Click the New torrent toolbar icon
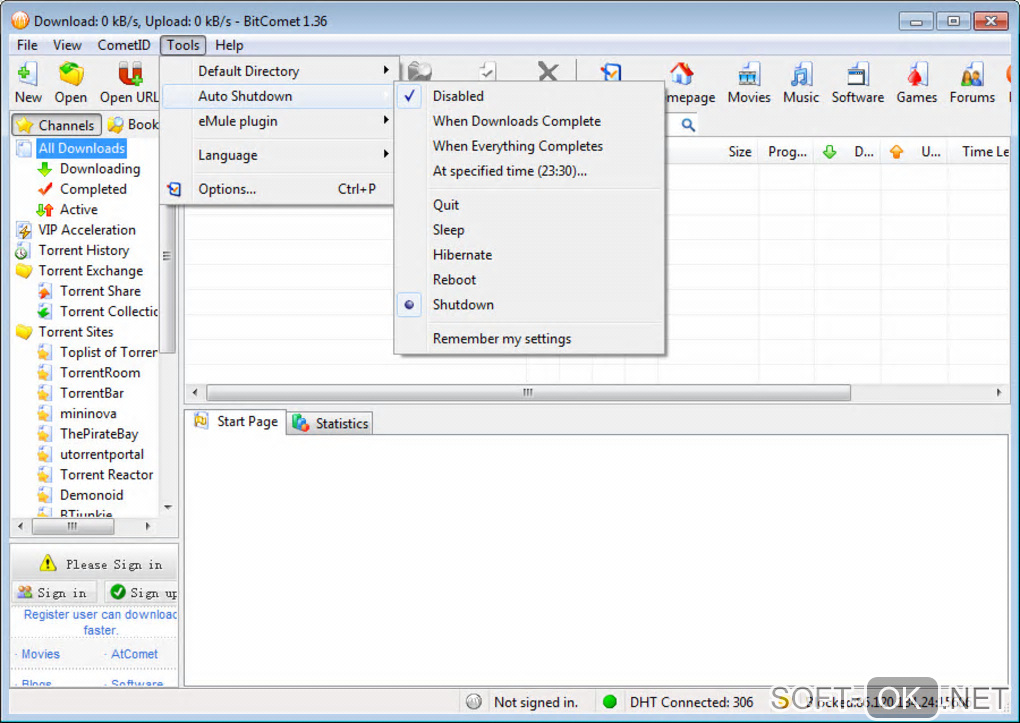Viewport: 1020px width, 723px height. [27, 74]
